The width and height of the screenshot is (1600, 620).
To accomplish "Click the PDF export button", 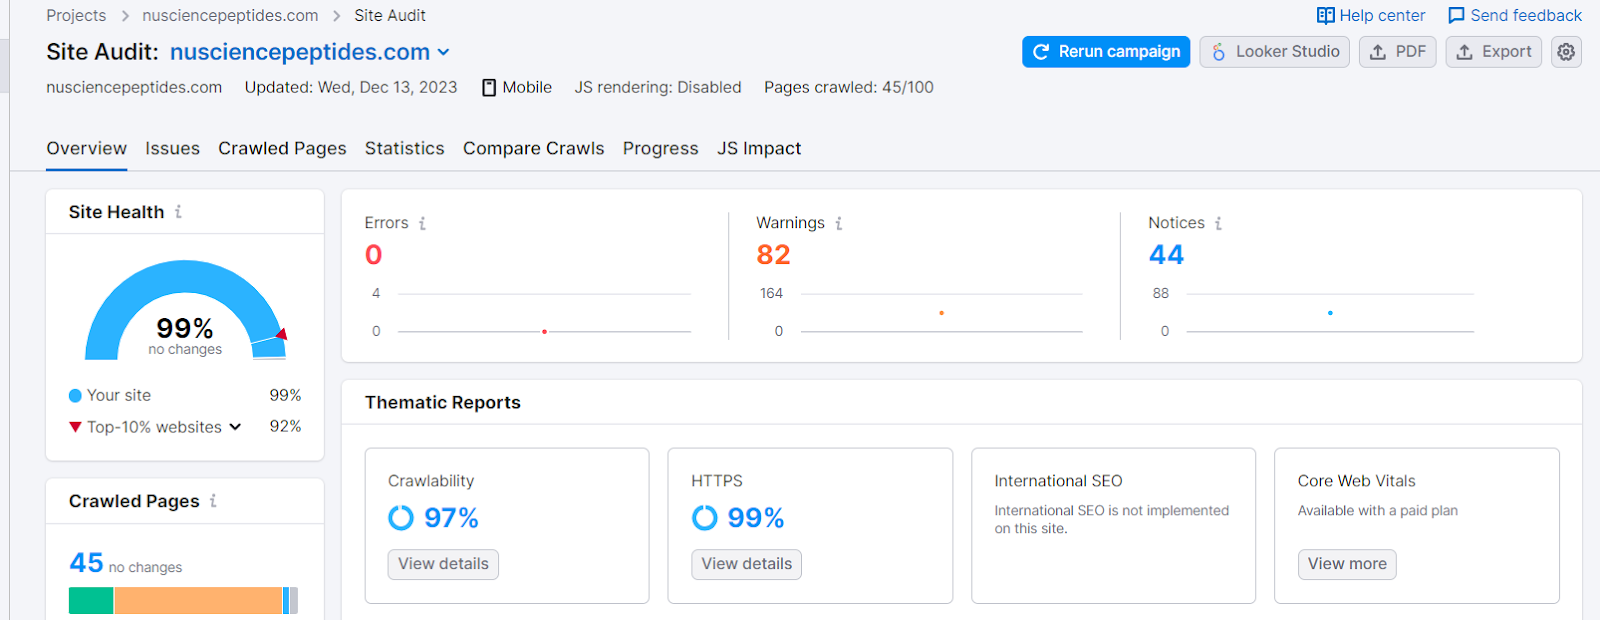I will (x=1398, y=52).
